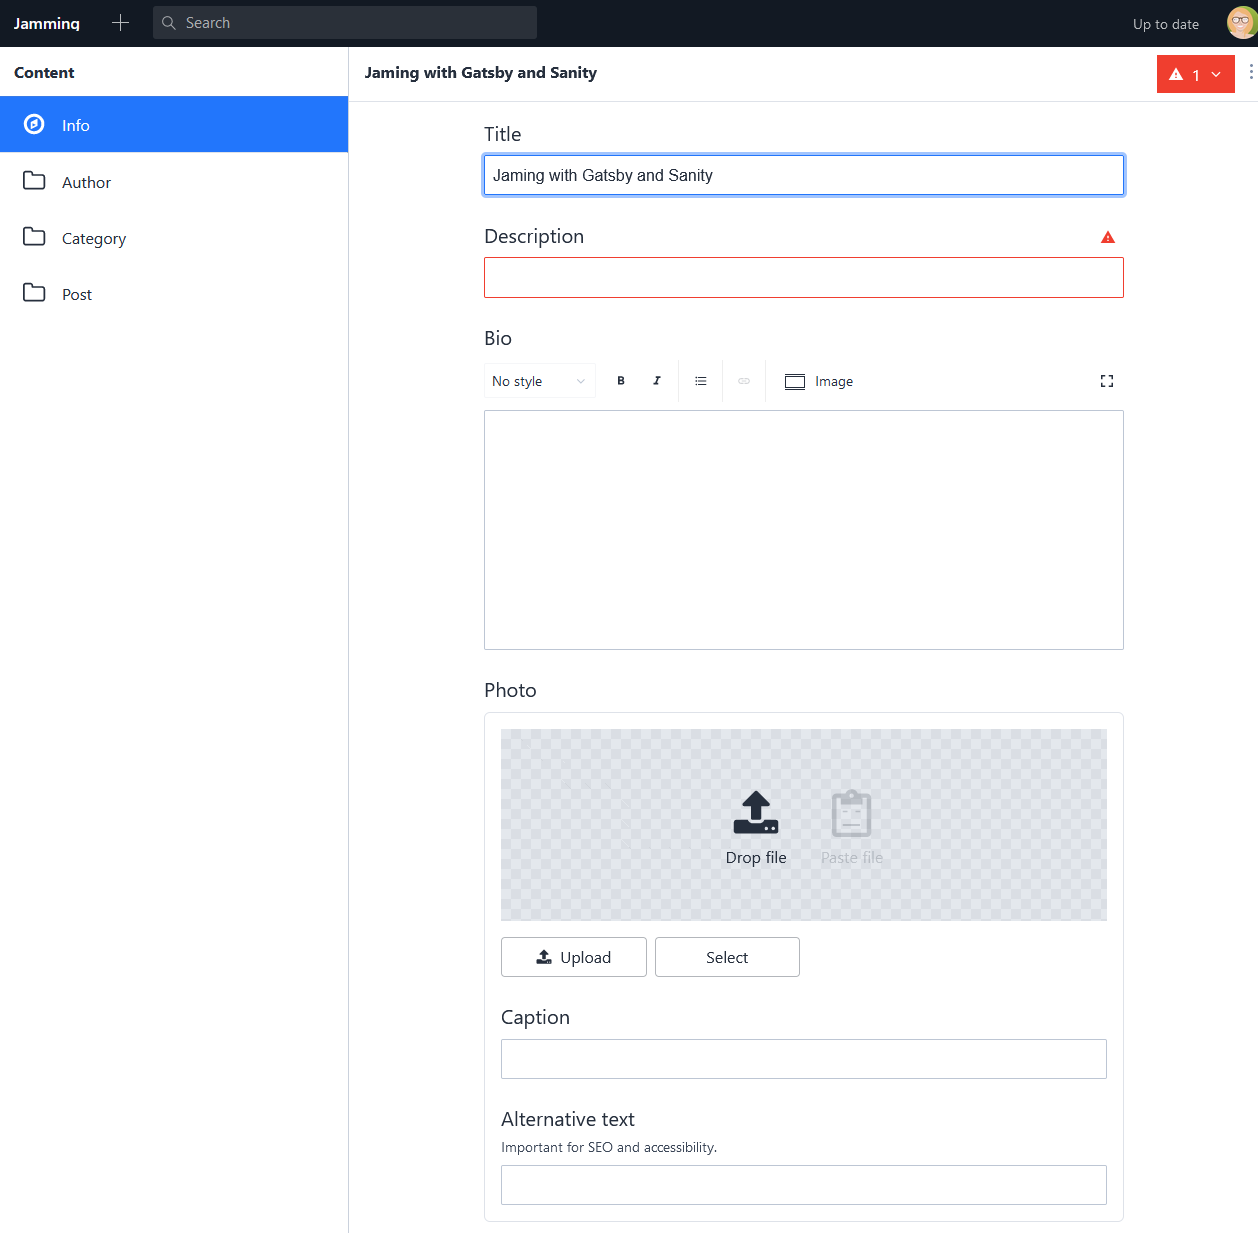Open the three-dot document menu
The image size is (1258, 1233).
pyautogui.click(x=1250, y=72)
